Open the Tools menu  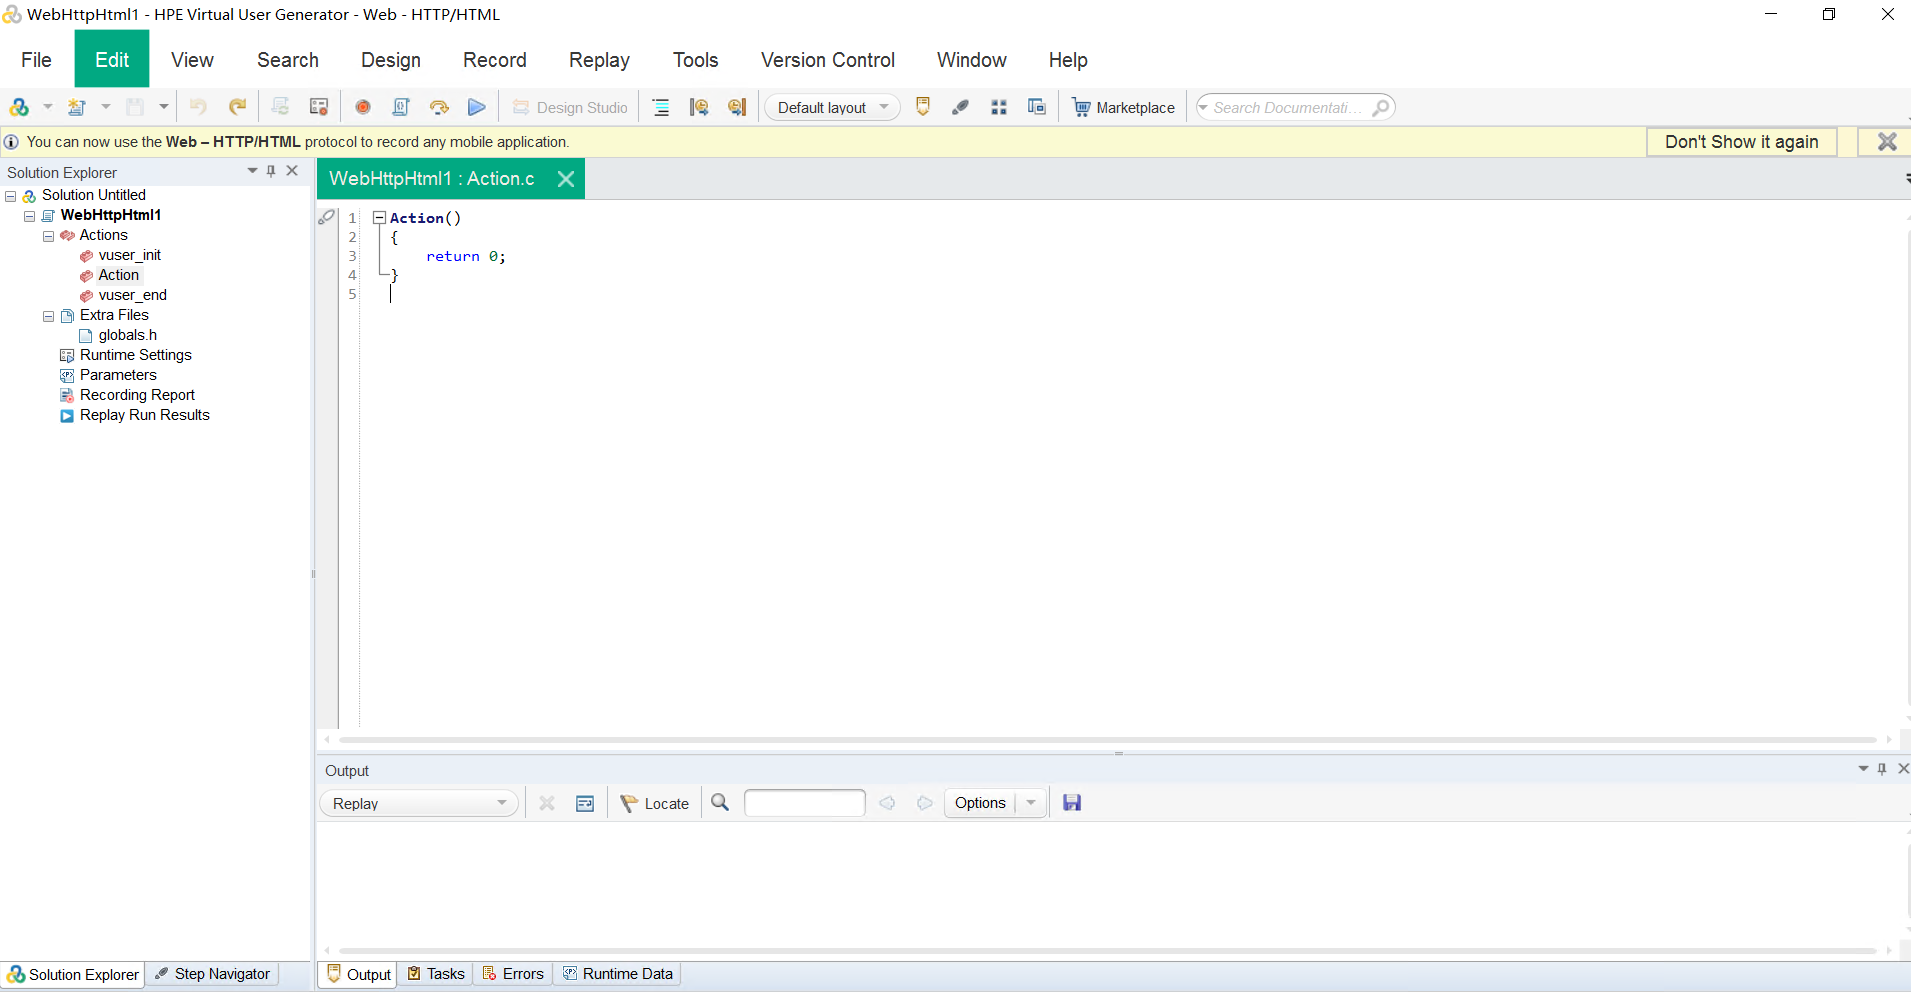click(x=696, y=60)
